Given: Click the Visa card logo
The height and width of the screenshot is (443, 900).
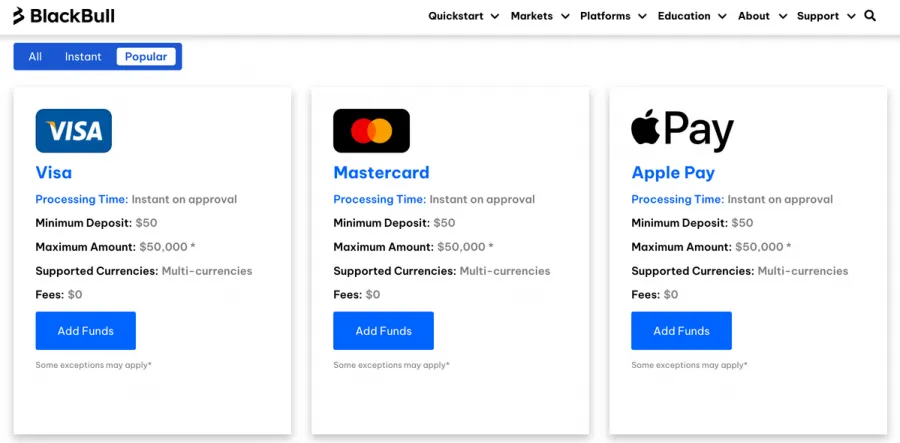Looking at the screenshot, I should click(x=73, y=131).
